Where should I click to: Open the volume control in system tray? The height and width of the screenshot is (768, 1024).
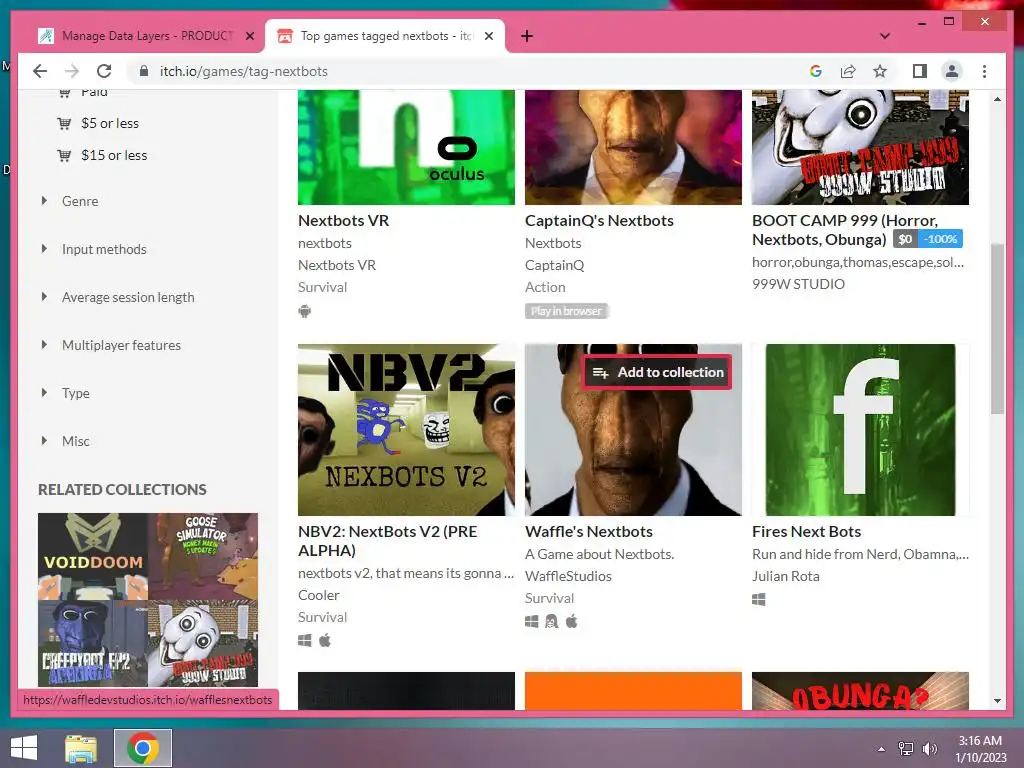click(930, 748)
